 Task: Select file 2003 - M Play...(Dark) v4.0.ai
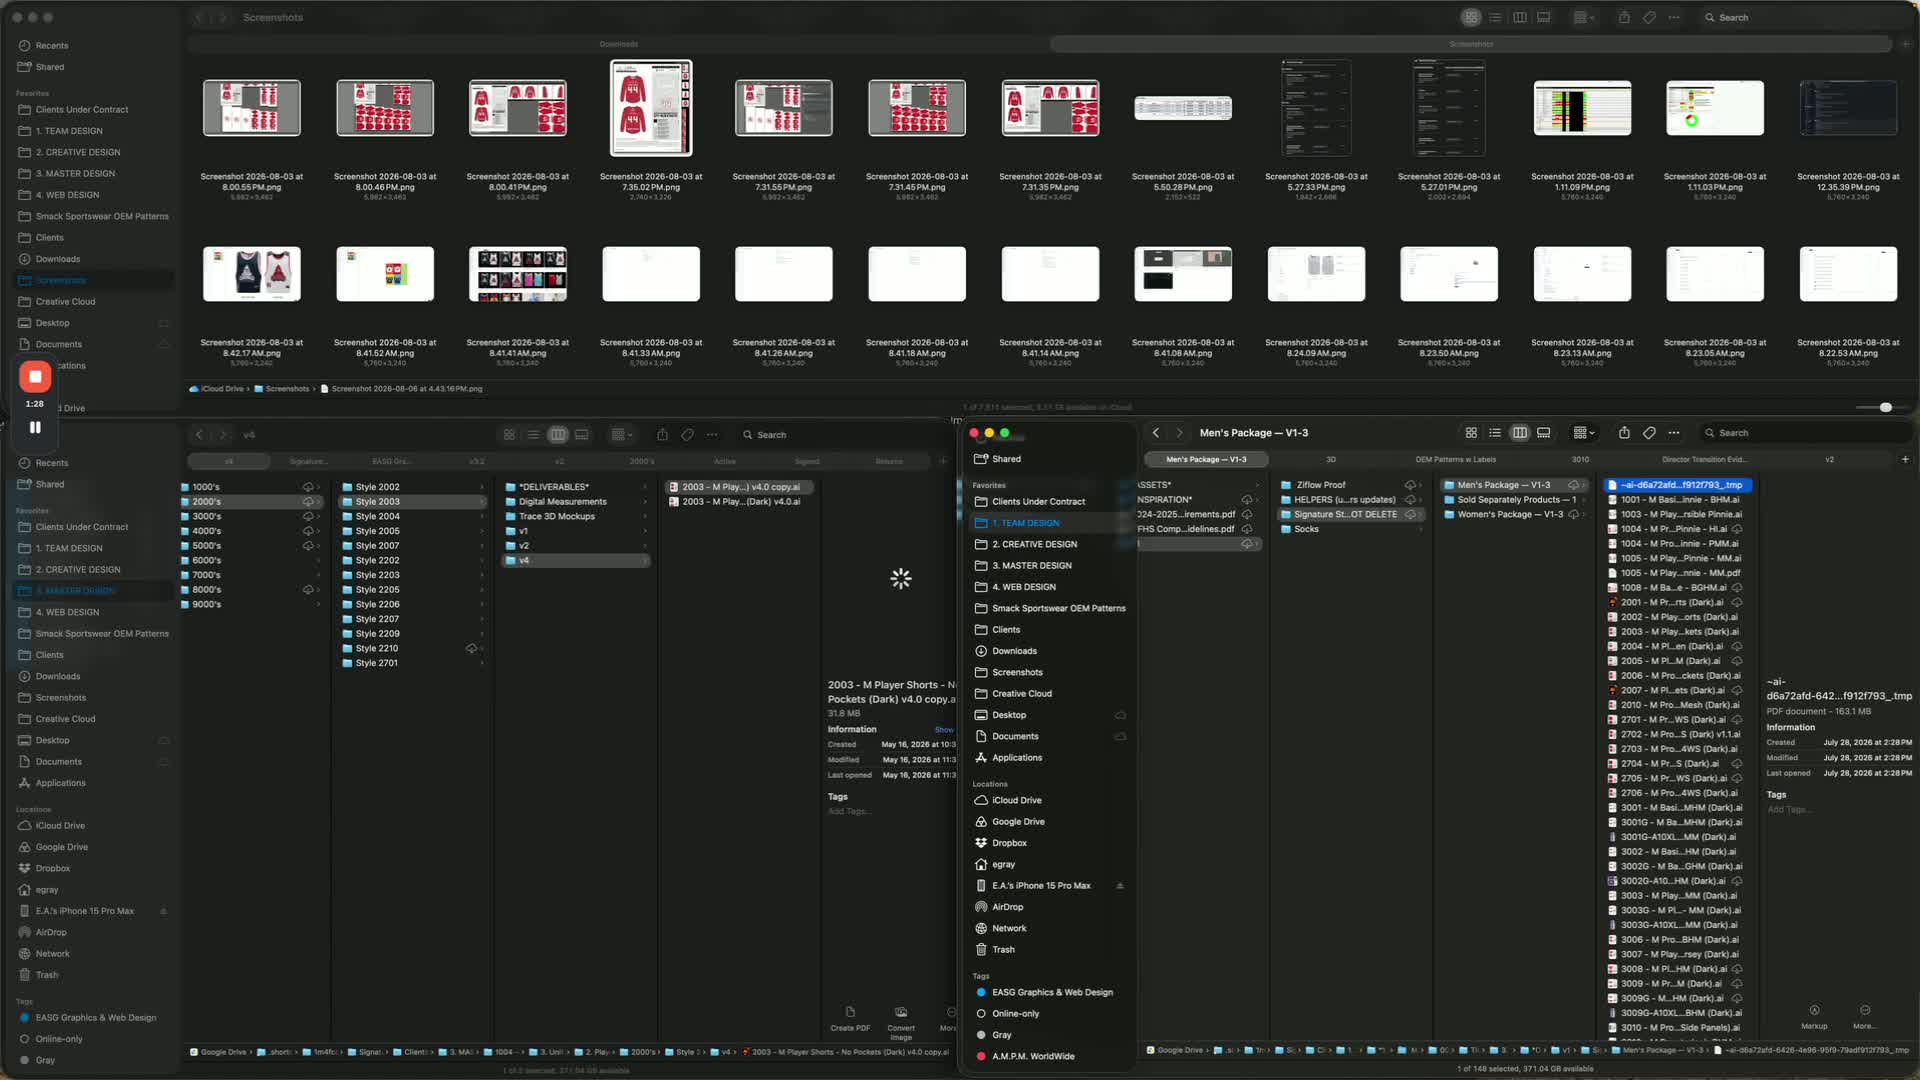click(x=740, y=502)
